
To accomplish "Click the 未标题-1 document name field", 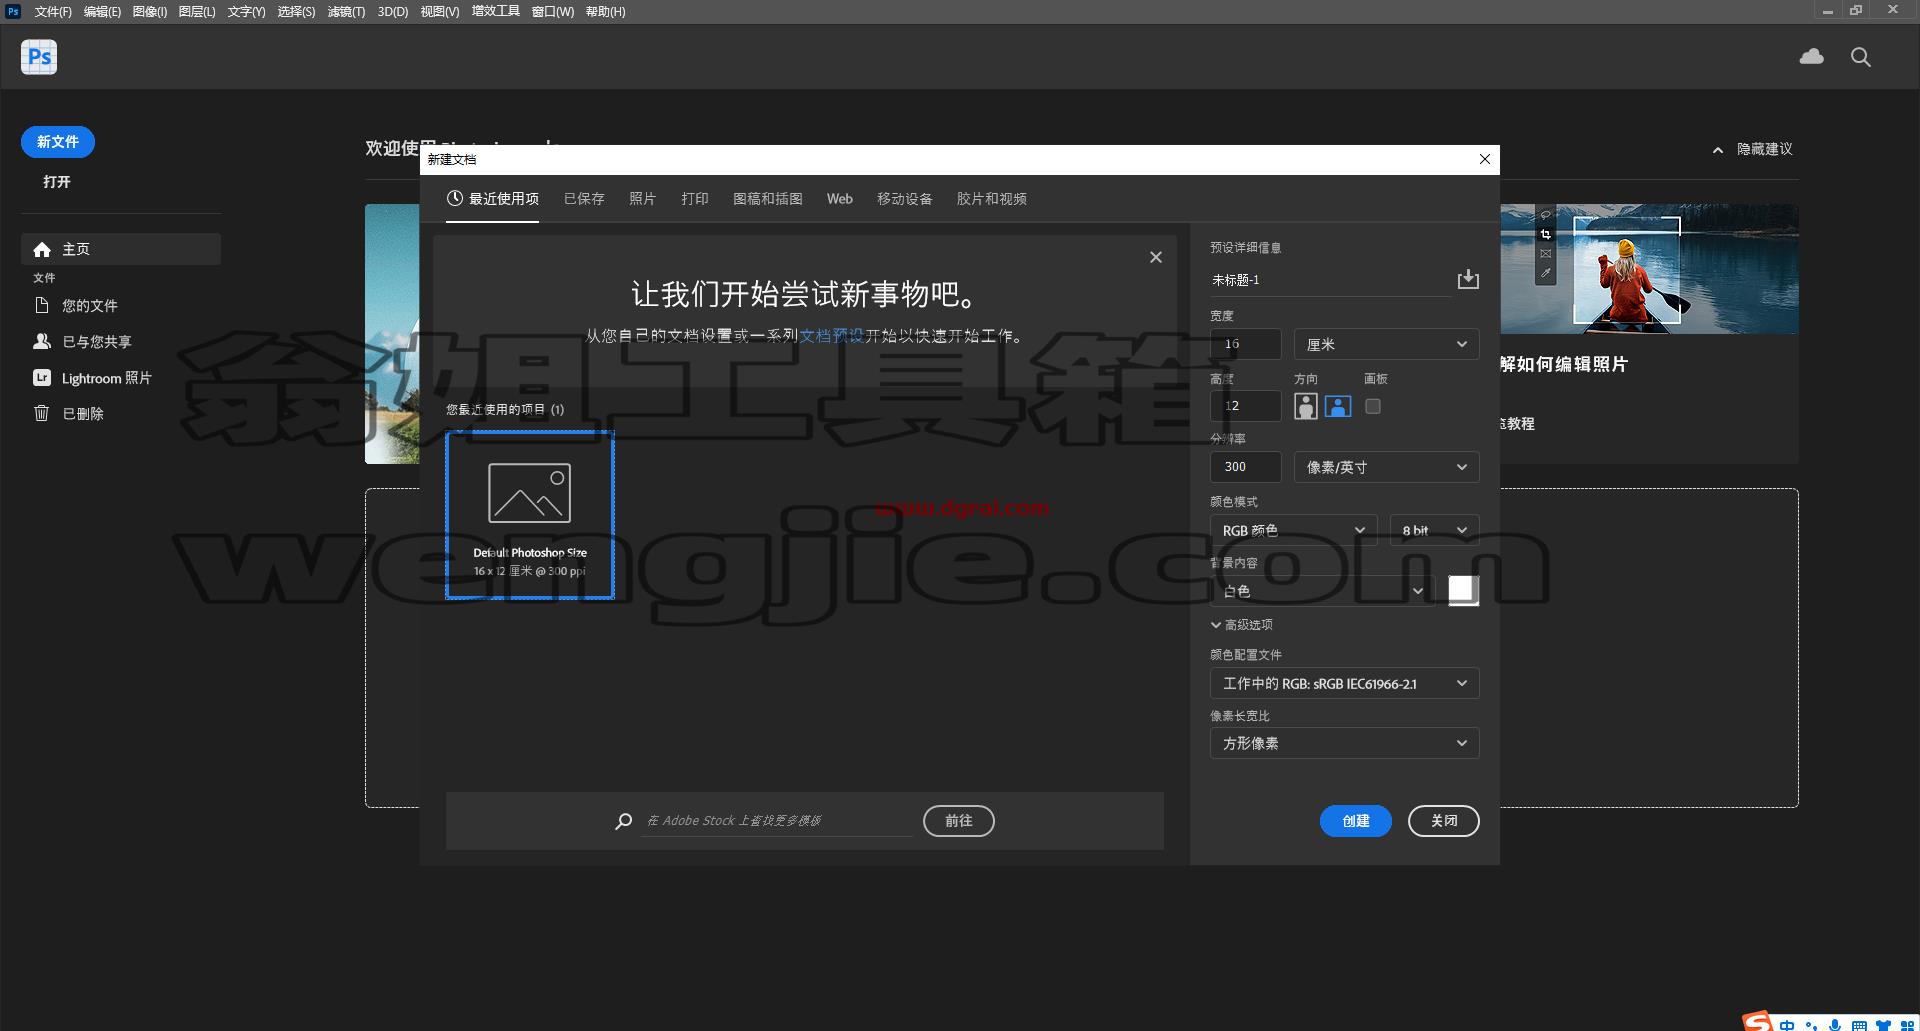I will pyautogui.click(x=1330, y=281).
